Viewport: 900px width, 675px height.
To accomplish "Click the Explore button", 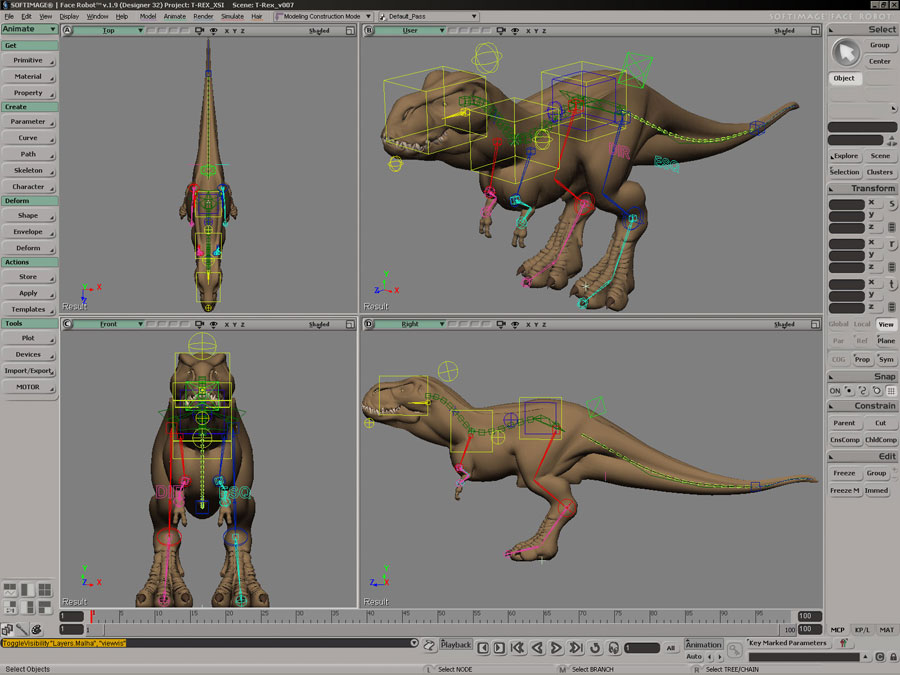I will click(844, 156).
